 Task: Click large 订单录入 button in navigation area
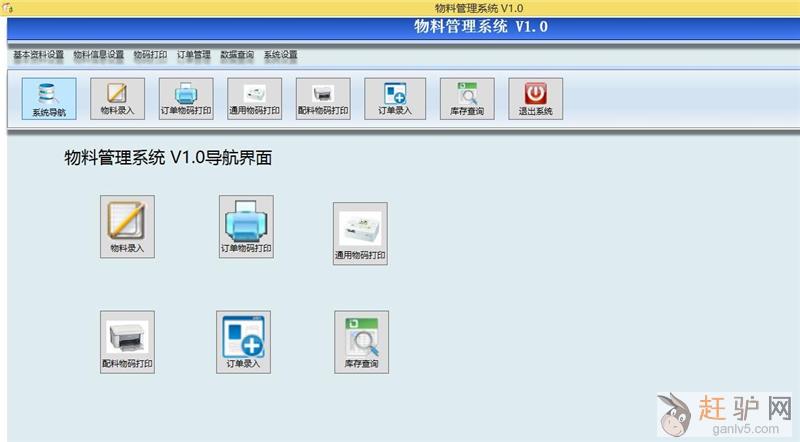tap(243, 342)
